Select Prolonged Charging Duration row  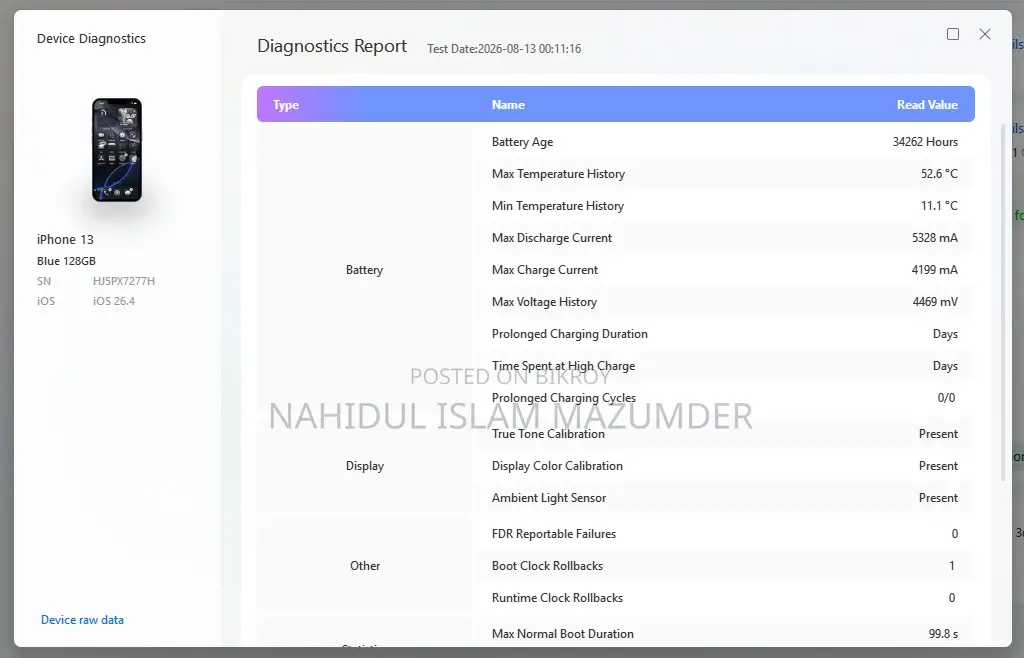point(725,334)
